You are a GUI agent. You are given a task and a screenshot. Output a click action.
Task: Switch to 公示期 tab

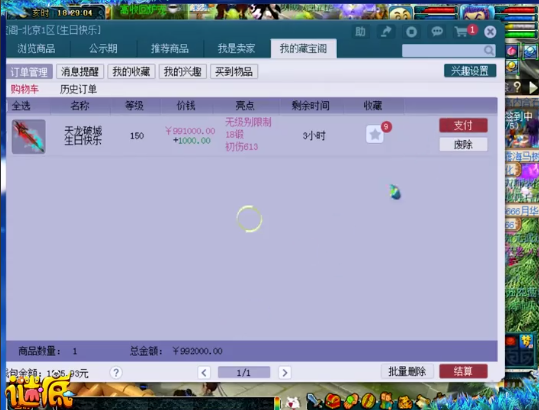tap(103, 49)
